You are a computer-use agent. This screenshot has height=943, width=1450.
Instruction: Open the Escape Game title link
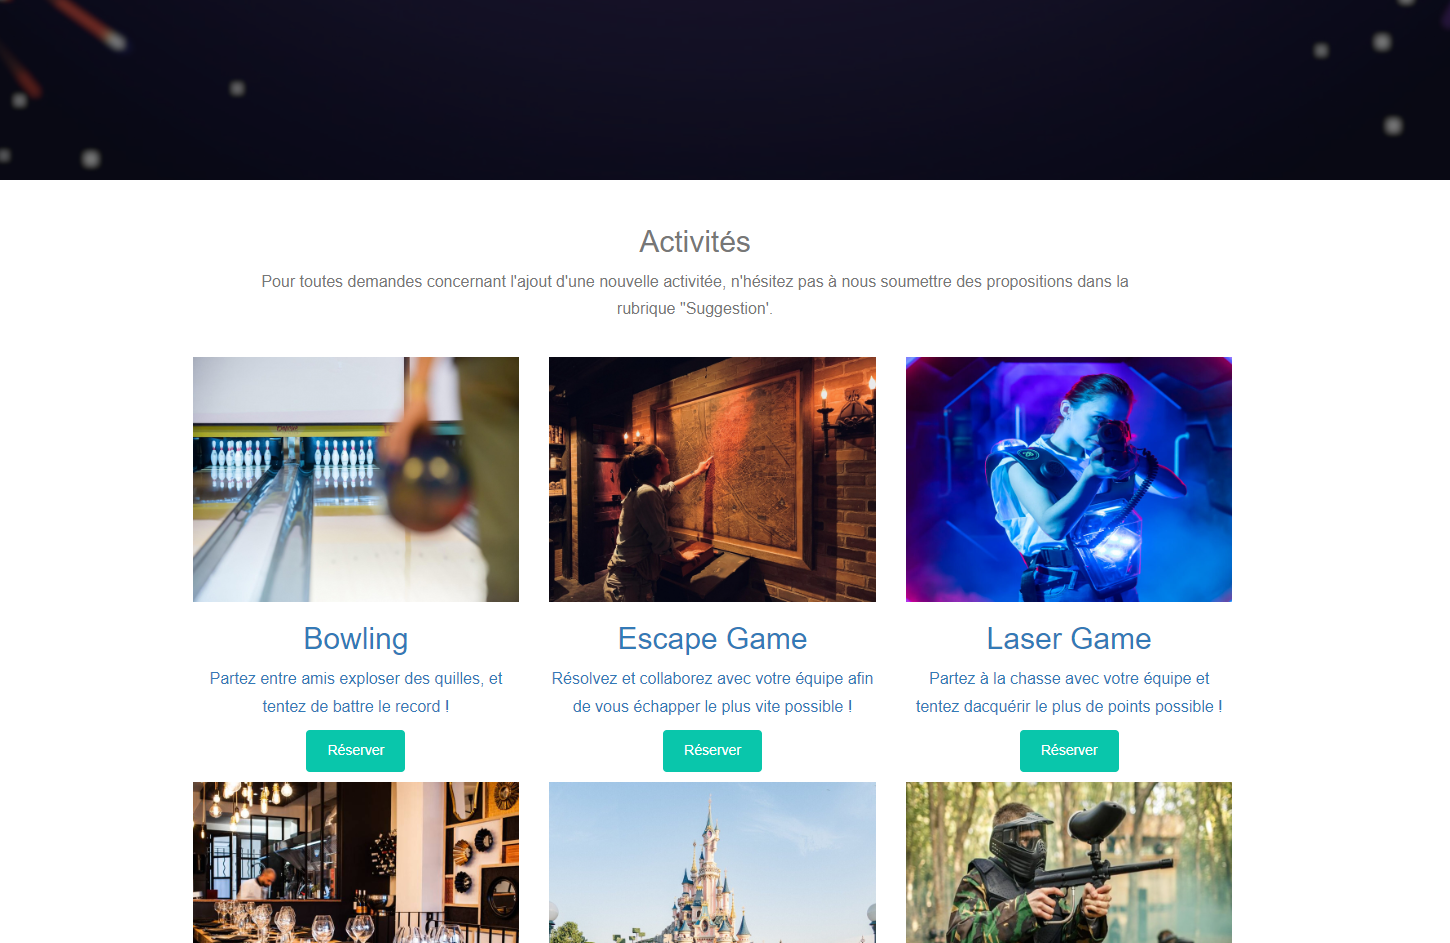pyautogui.click(x=712, y=638)
